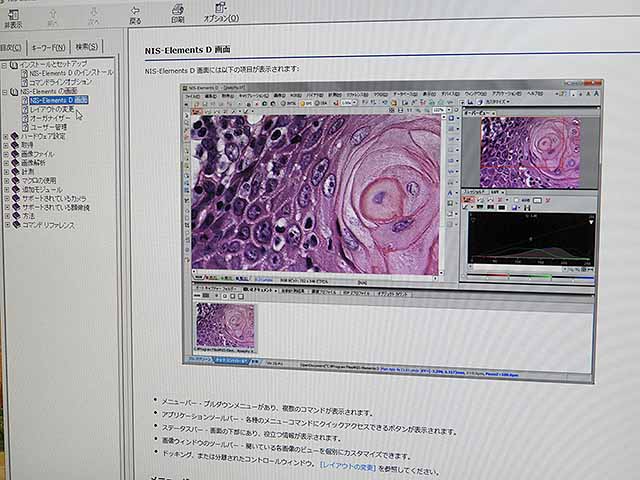Expand the サポートされている顕微鏡 node
Viewport: 640px width, 480px height.
7,207
